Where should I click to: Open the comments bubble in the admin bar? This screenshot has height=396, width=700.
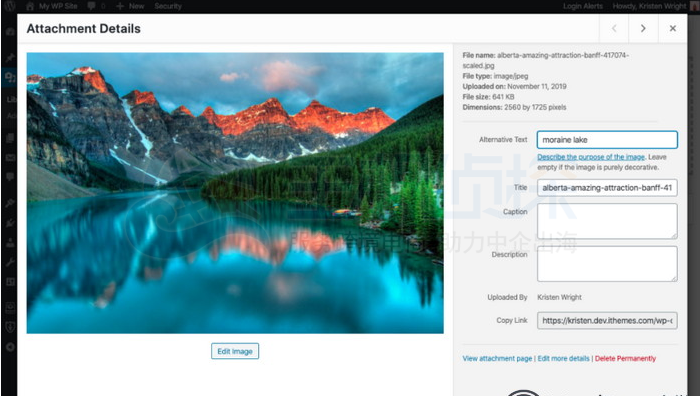(x=92, y=6)
